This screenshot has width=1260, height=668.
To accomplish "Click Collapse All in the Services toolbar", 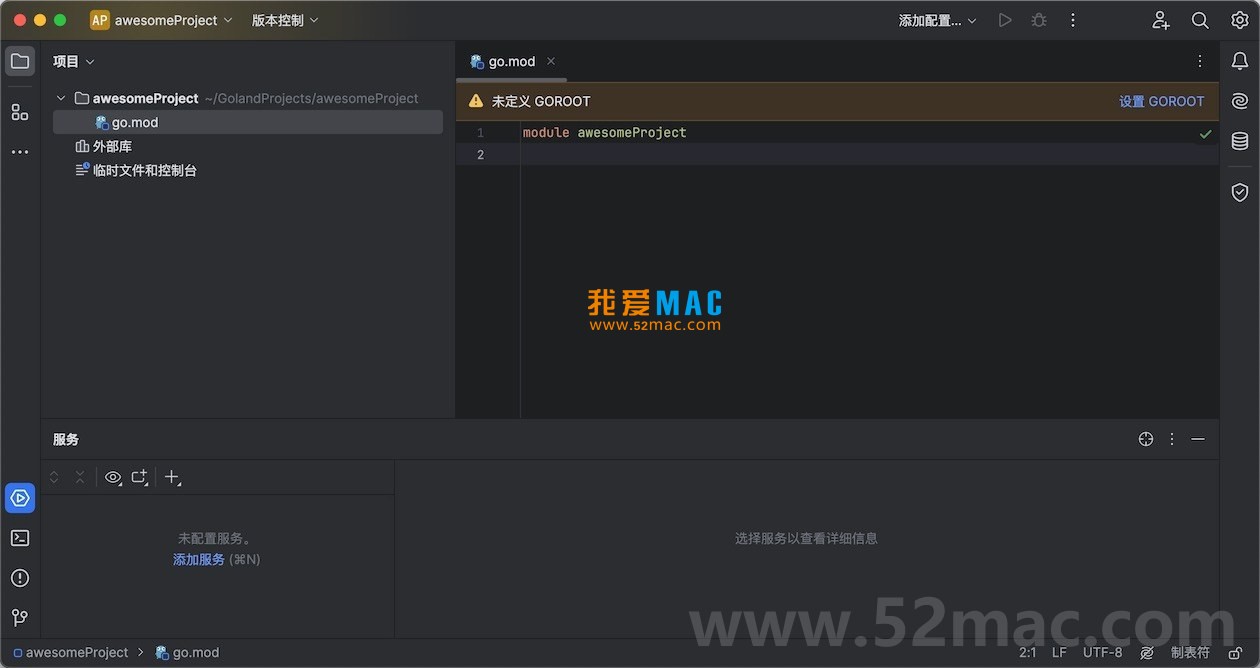I will click(80, 478).
